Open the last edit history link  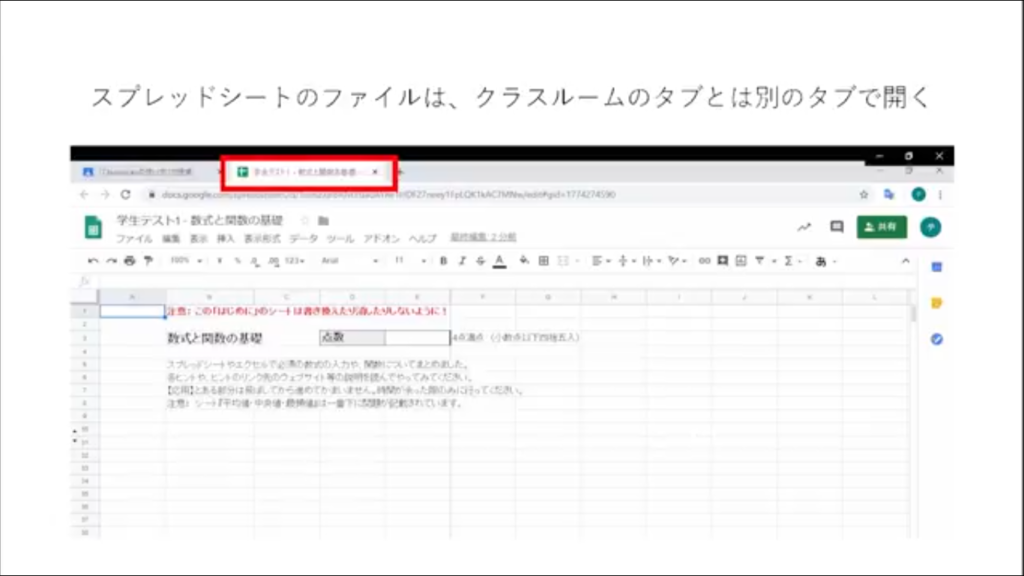click(483, 237)
